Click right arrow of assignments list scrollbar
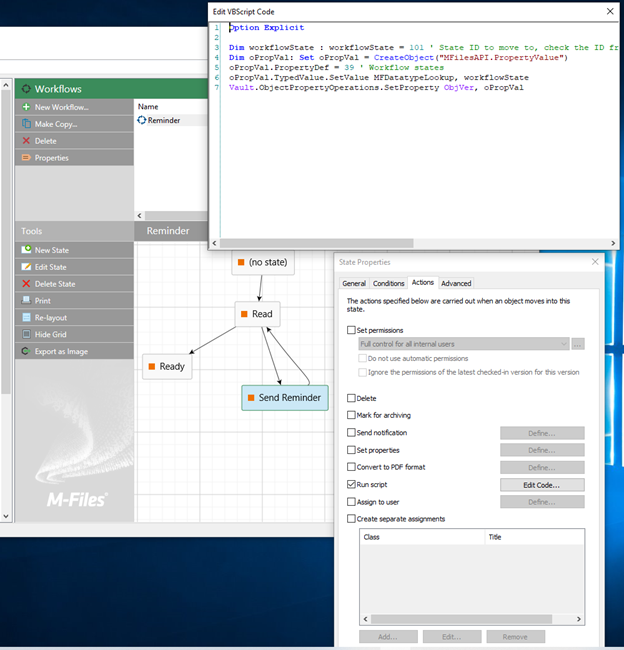 point(579,619)
